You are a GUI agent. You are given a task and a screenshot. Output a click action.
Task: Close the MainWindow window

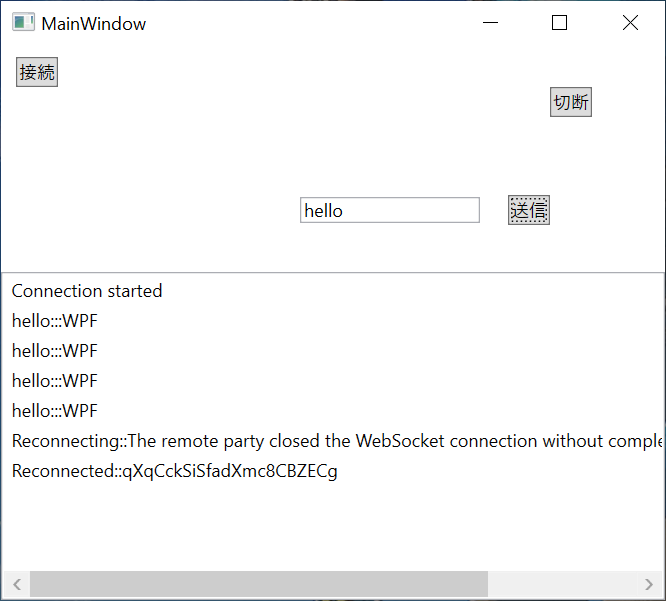pyautogui.click(x=630, y=23)
